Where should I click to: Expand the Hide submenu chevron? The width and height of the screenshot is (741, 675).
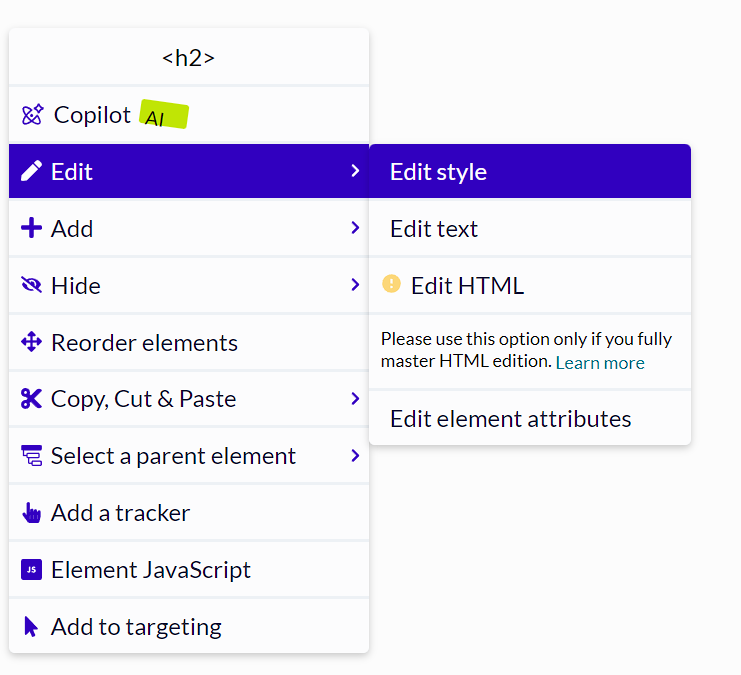(x=355, y=285)
